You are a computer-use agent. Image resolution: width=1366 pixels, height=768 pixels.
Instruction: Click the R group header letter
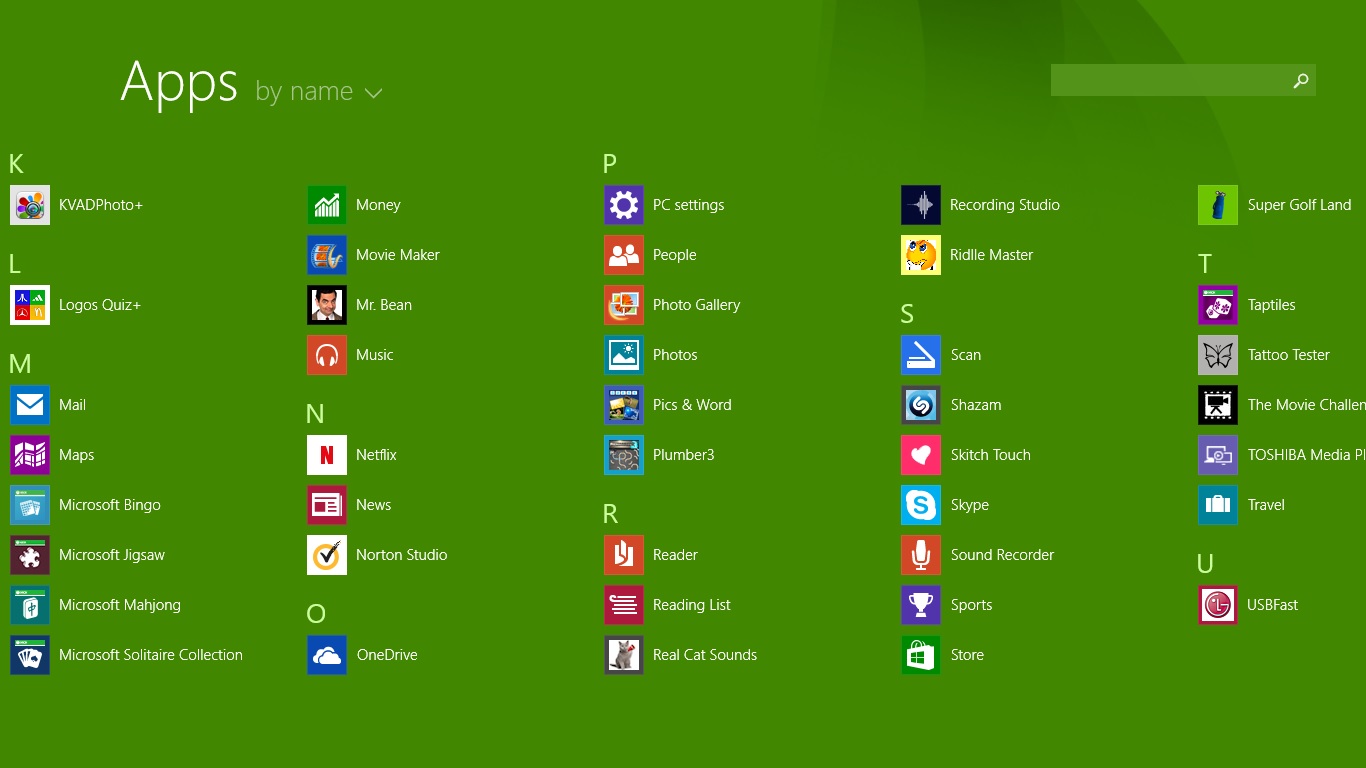610,514
